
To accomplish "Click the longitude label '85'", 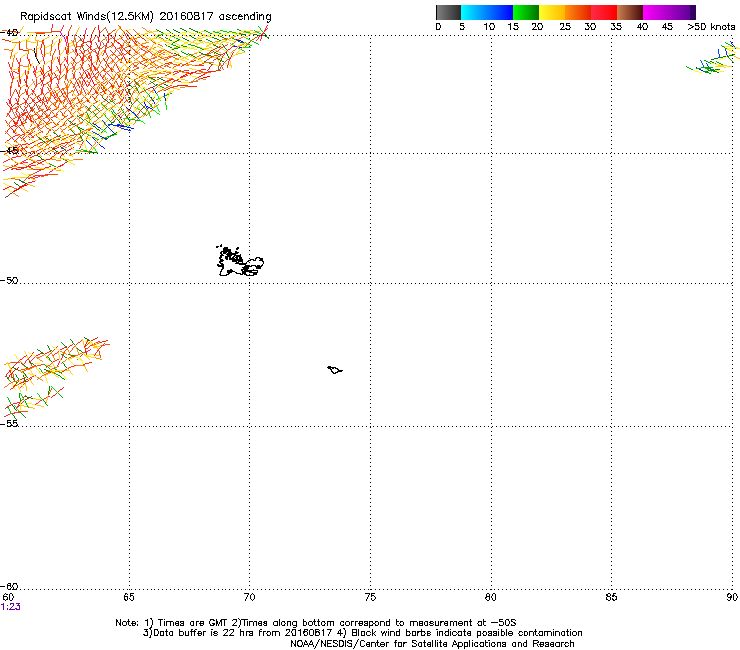I will pos(611,597).
